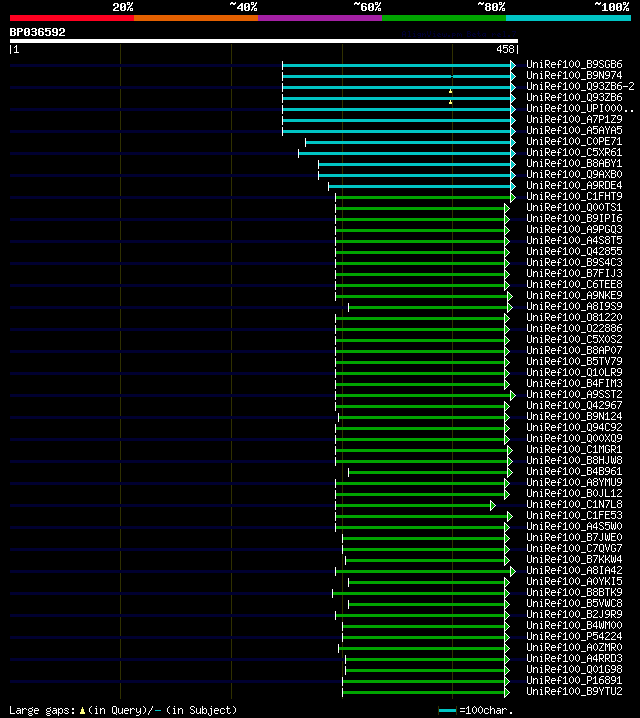Open hit UniRef100_B9SGB6
Screen dimensions: 640x718
(574, 64)
